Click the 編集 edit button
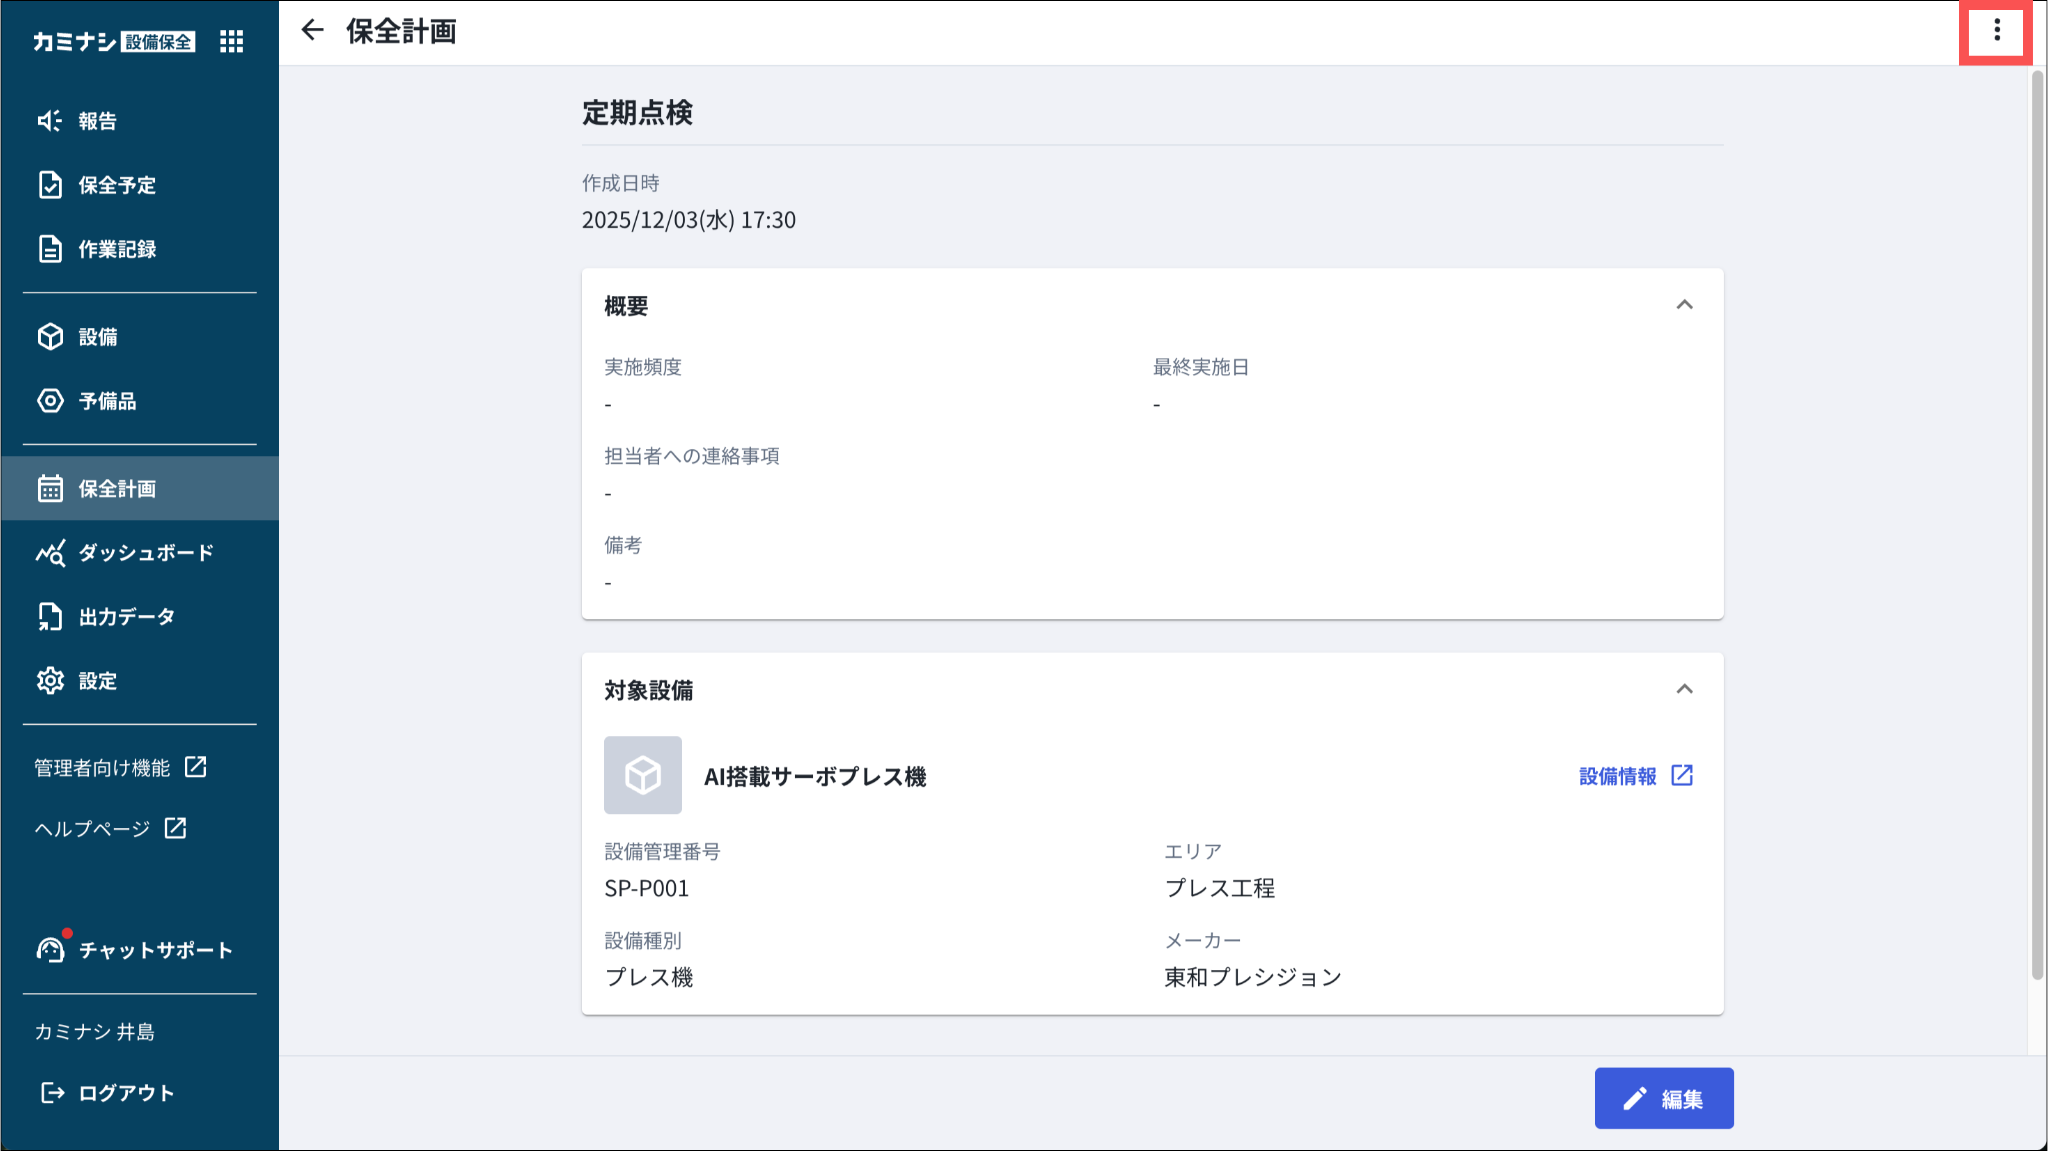The height and width of the screenshot is (1151, 2048). [x=1663, y=1098]
